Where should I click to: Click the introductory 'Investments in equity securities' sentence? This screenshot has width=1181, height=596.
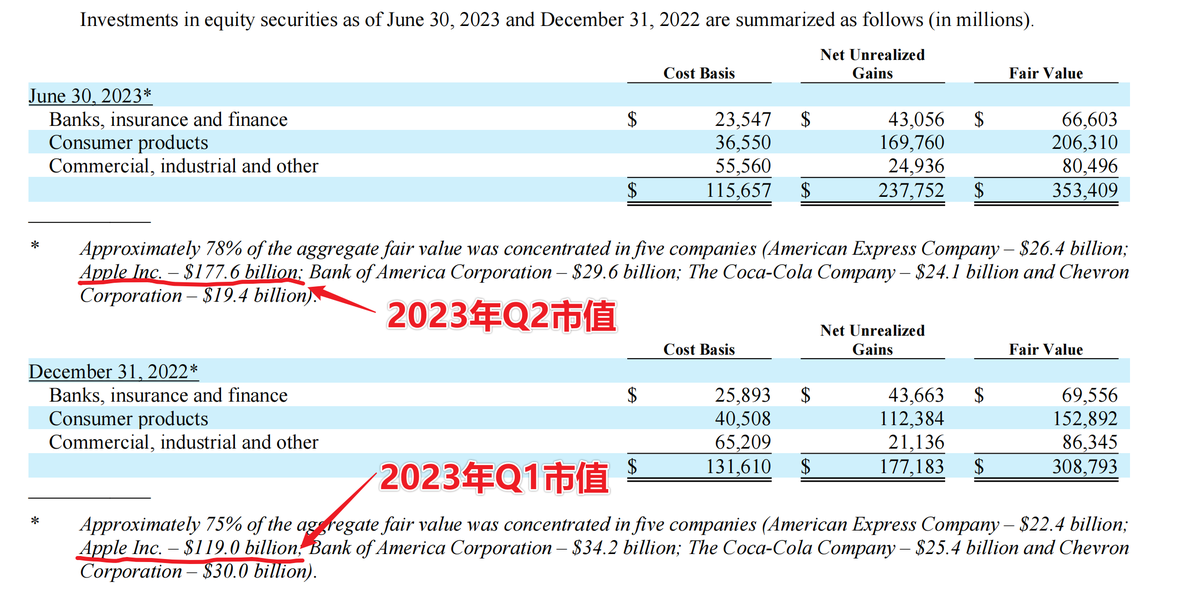pyautogui.click(x=557, y=20)
